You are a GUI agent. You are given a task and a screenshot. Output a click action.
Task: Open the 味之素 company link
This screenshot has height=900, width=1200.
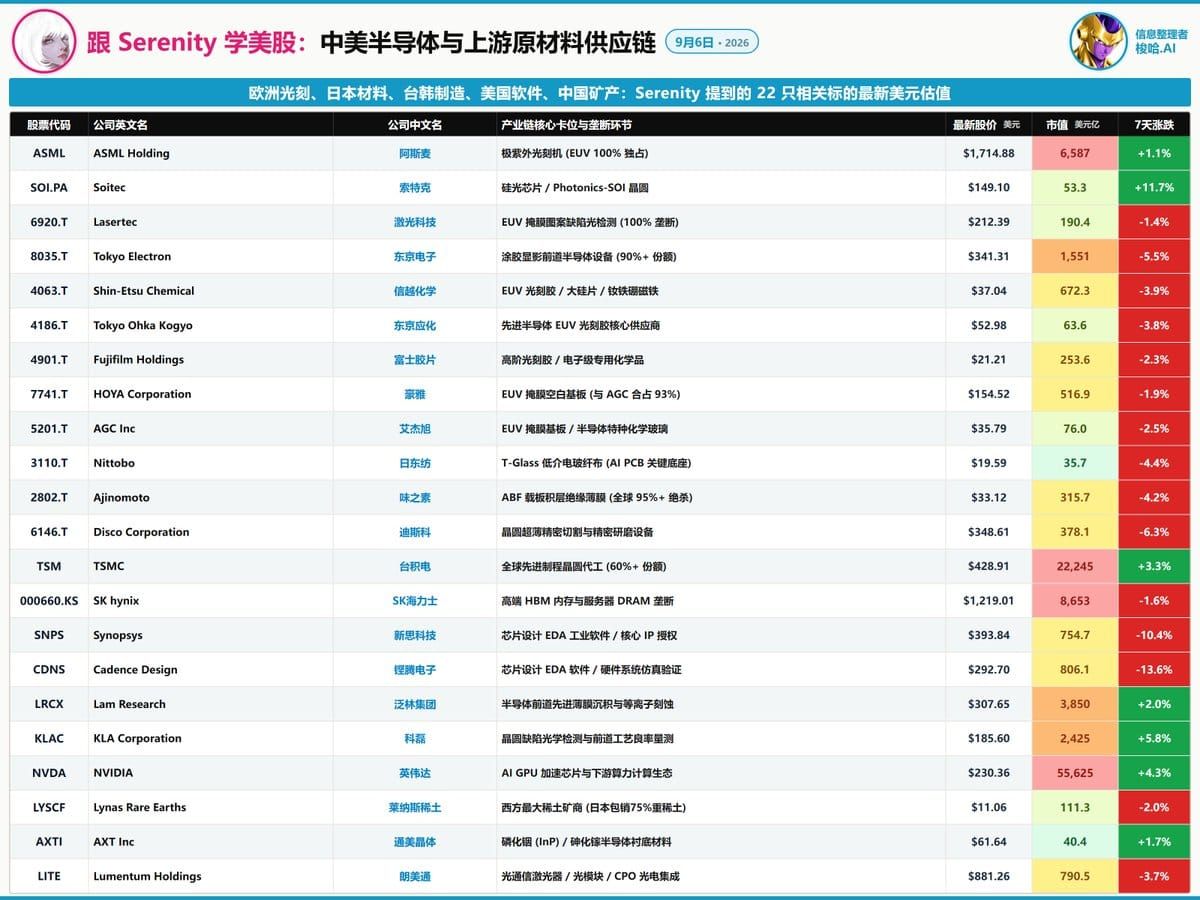(x=415, y=498)
